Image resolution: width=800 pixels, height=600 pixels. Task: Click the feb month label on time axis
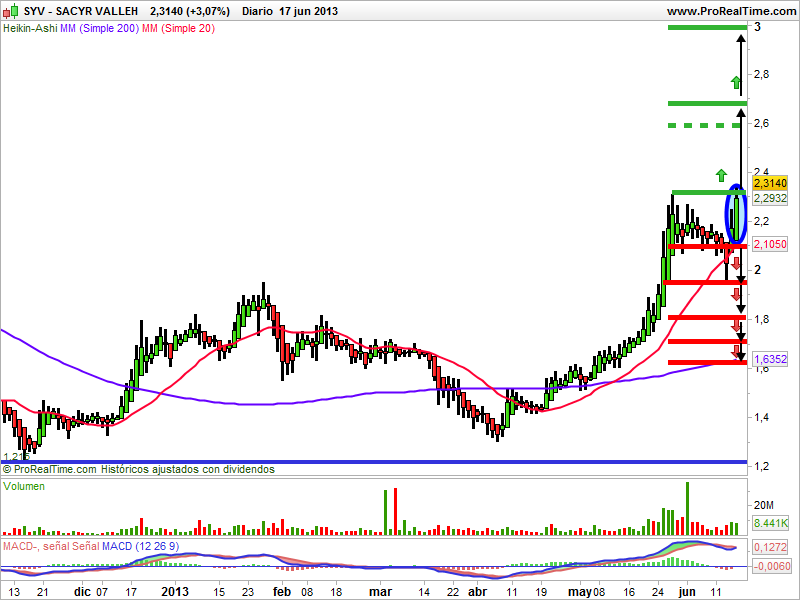click(282, 592)
